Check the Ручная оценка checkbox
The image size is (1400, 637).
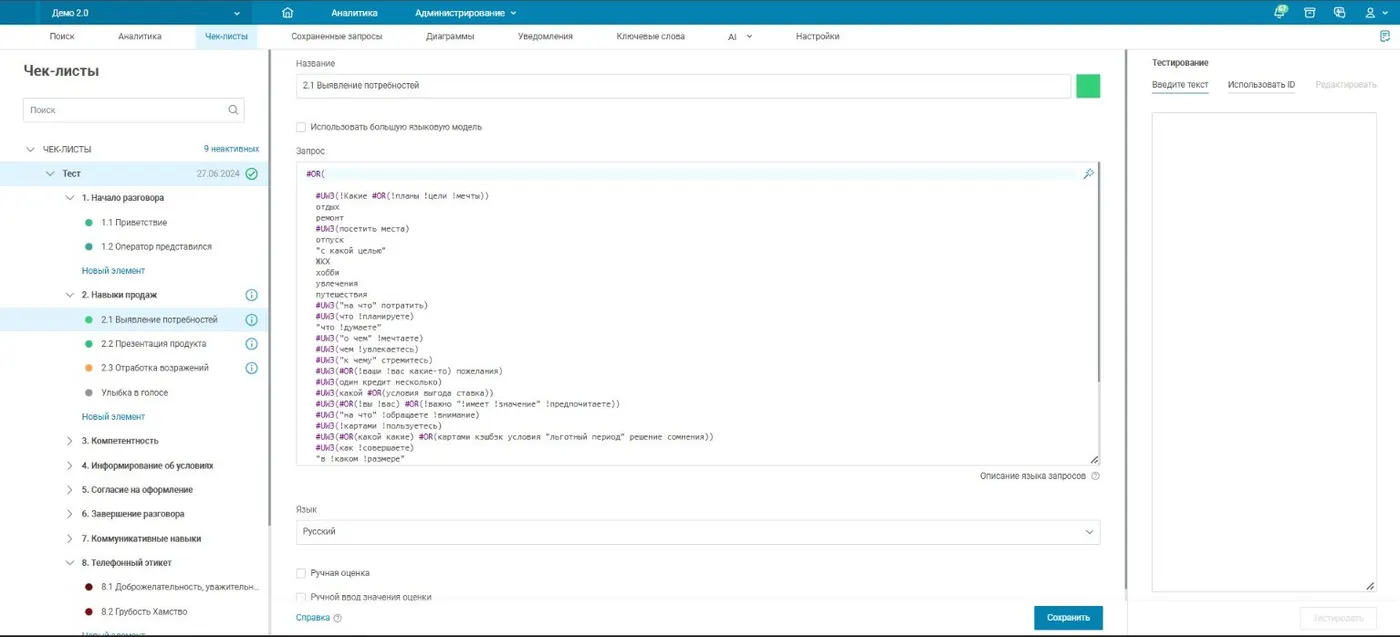[x=301, y=573]
